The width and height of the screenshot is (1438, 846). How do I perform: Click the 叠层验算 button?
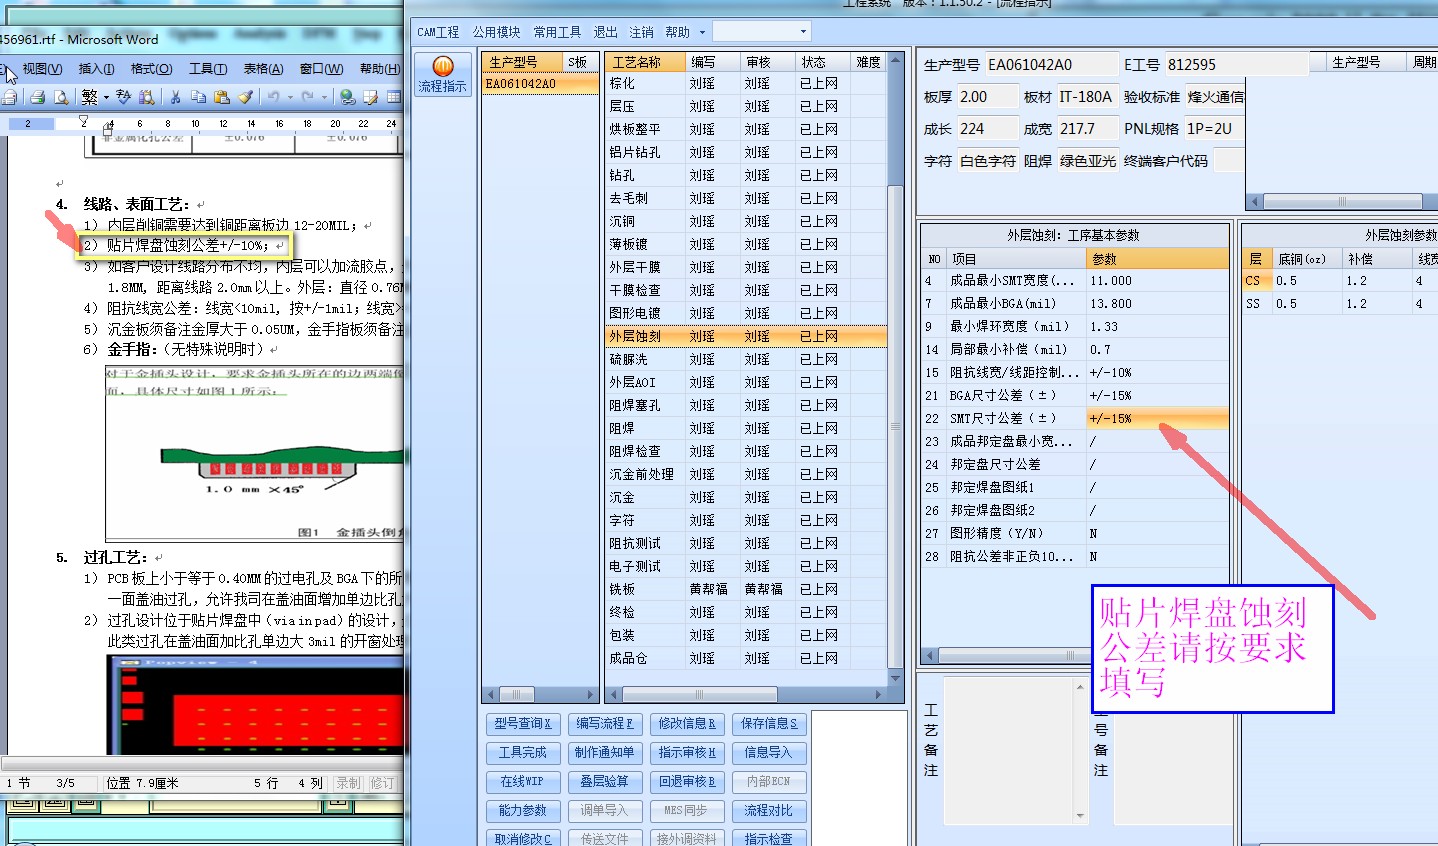click(605, 781)
